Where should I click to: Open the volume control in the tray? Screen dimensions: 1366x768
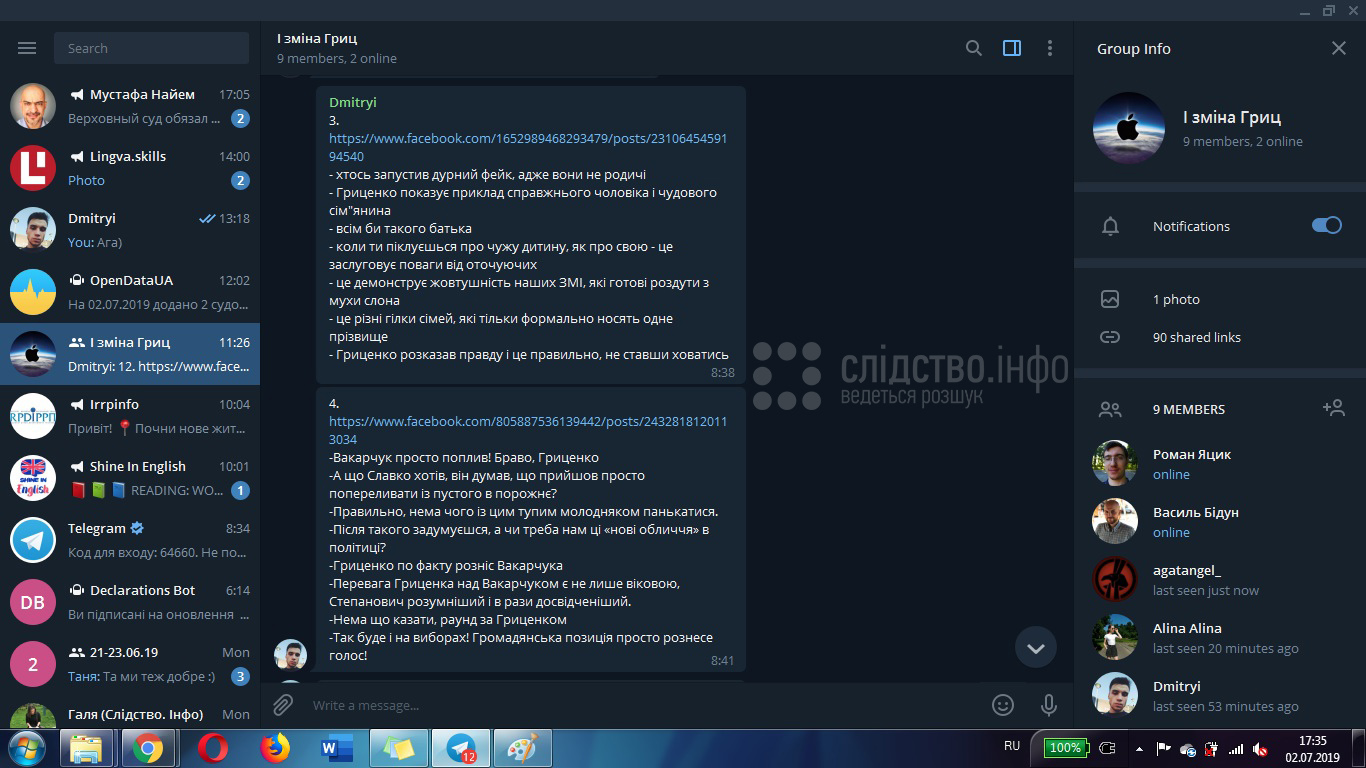click(1260, 748)
